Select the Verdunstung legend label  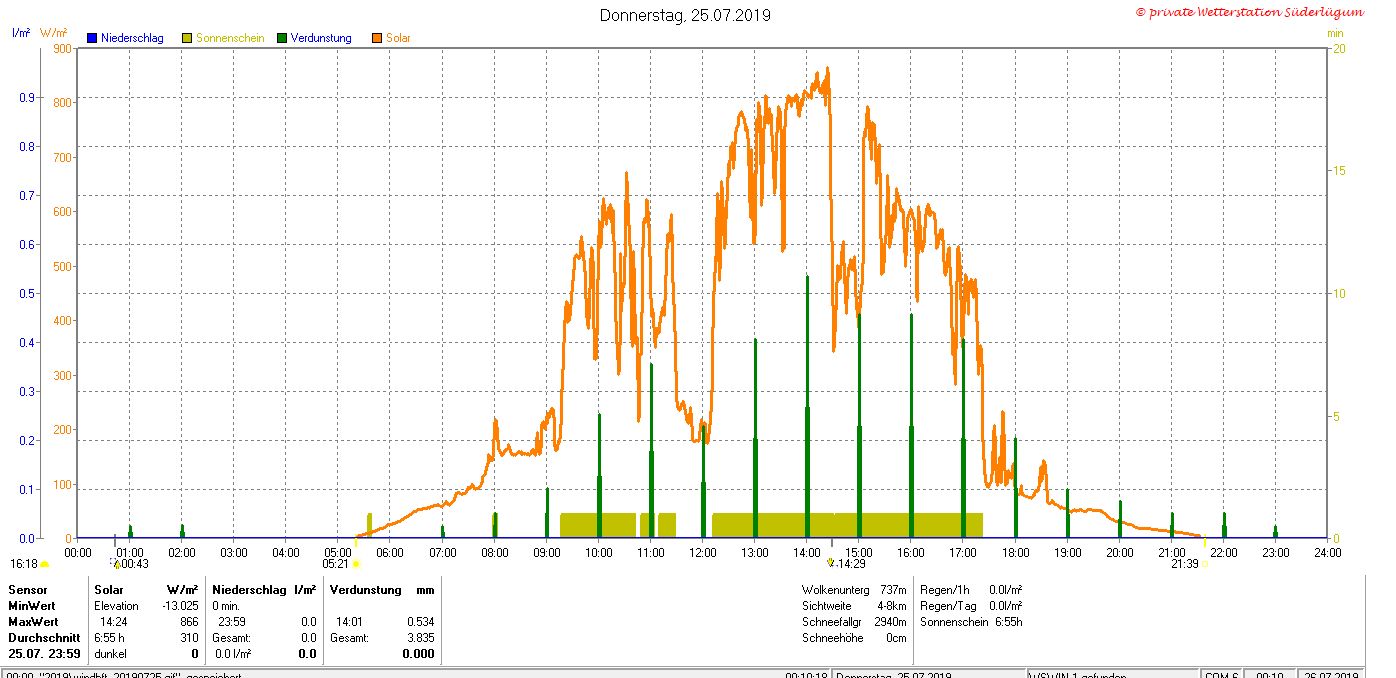click(321, 38)
